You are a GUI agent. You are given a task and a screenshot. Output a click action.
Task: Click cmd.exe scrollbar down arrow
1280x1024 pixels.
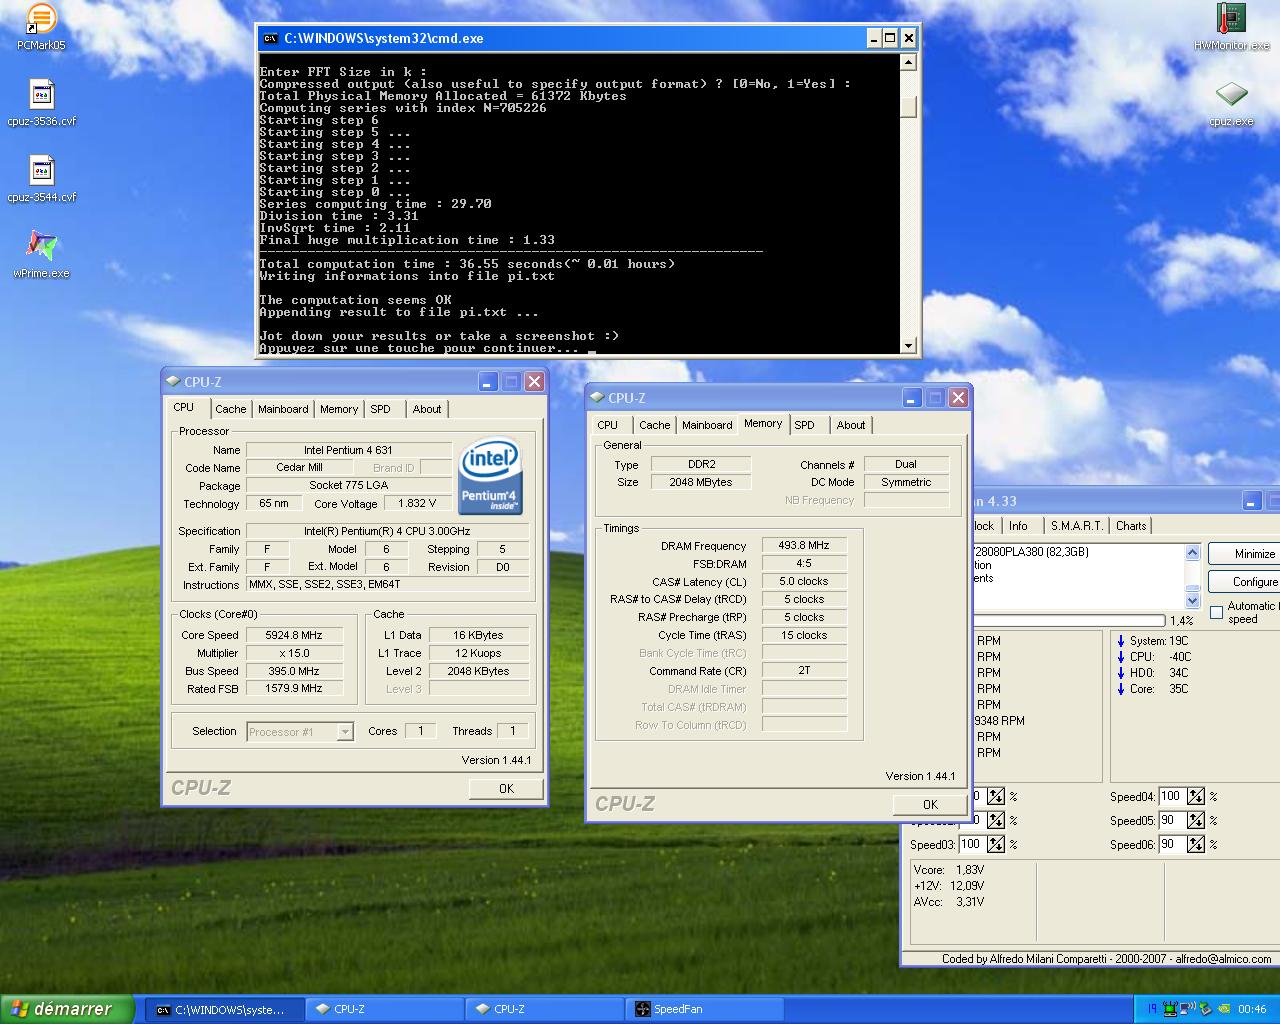[x=908, y=346]
